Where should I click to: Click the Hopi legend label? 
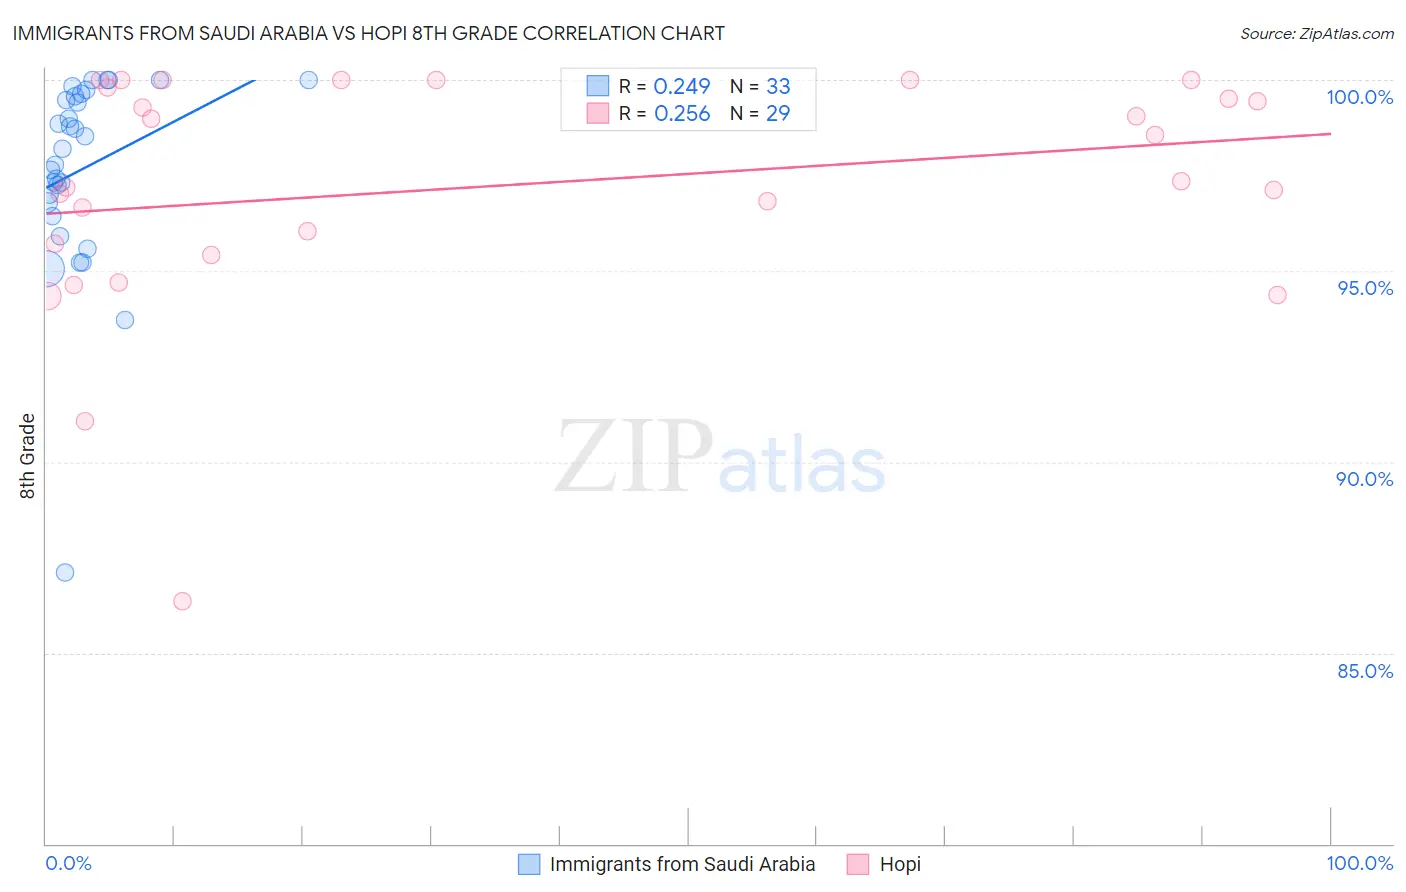coord(900,864)
